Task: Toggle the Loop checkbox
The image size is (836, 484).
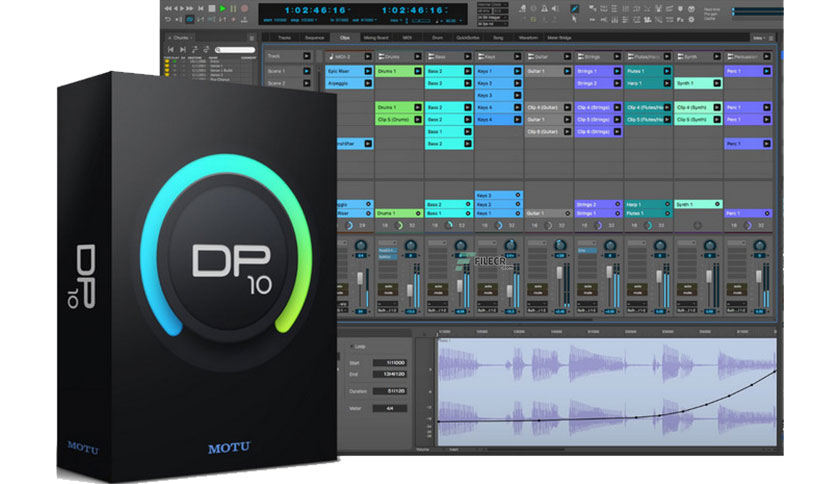Action: (351, 346)
